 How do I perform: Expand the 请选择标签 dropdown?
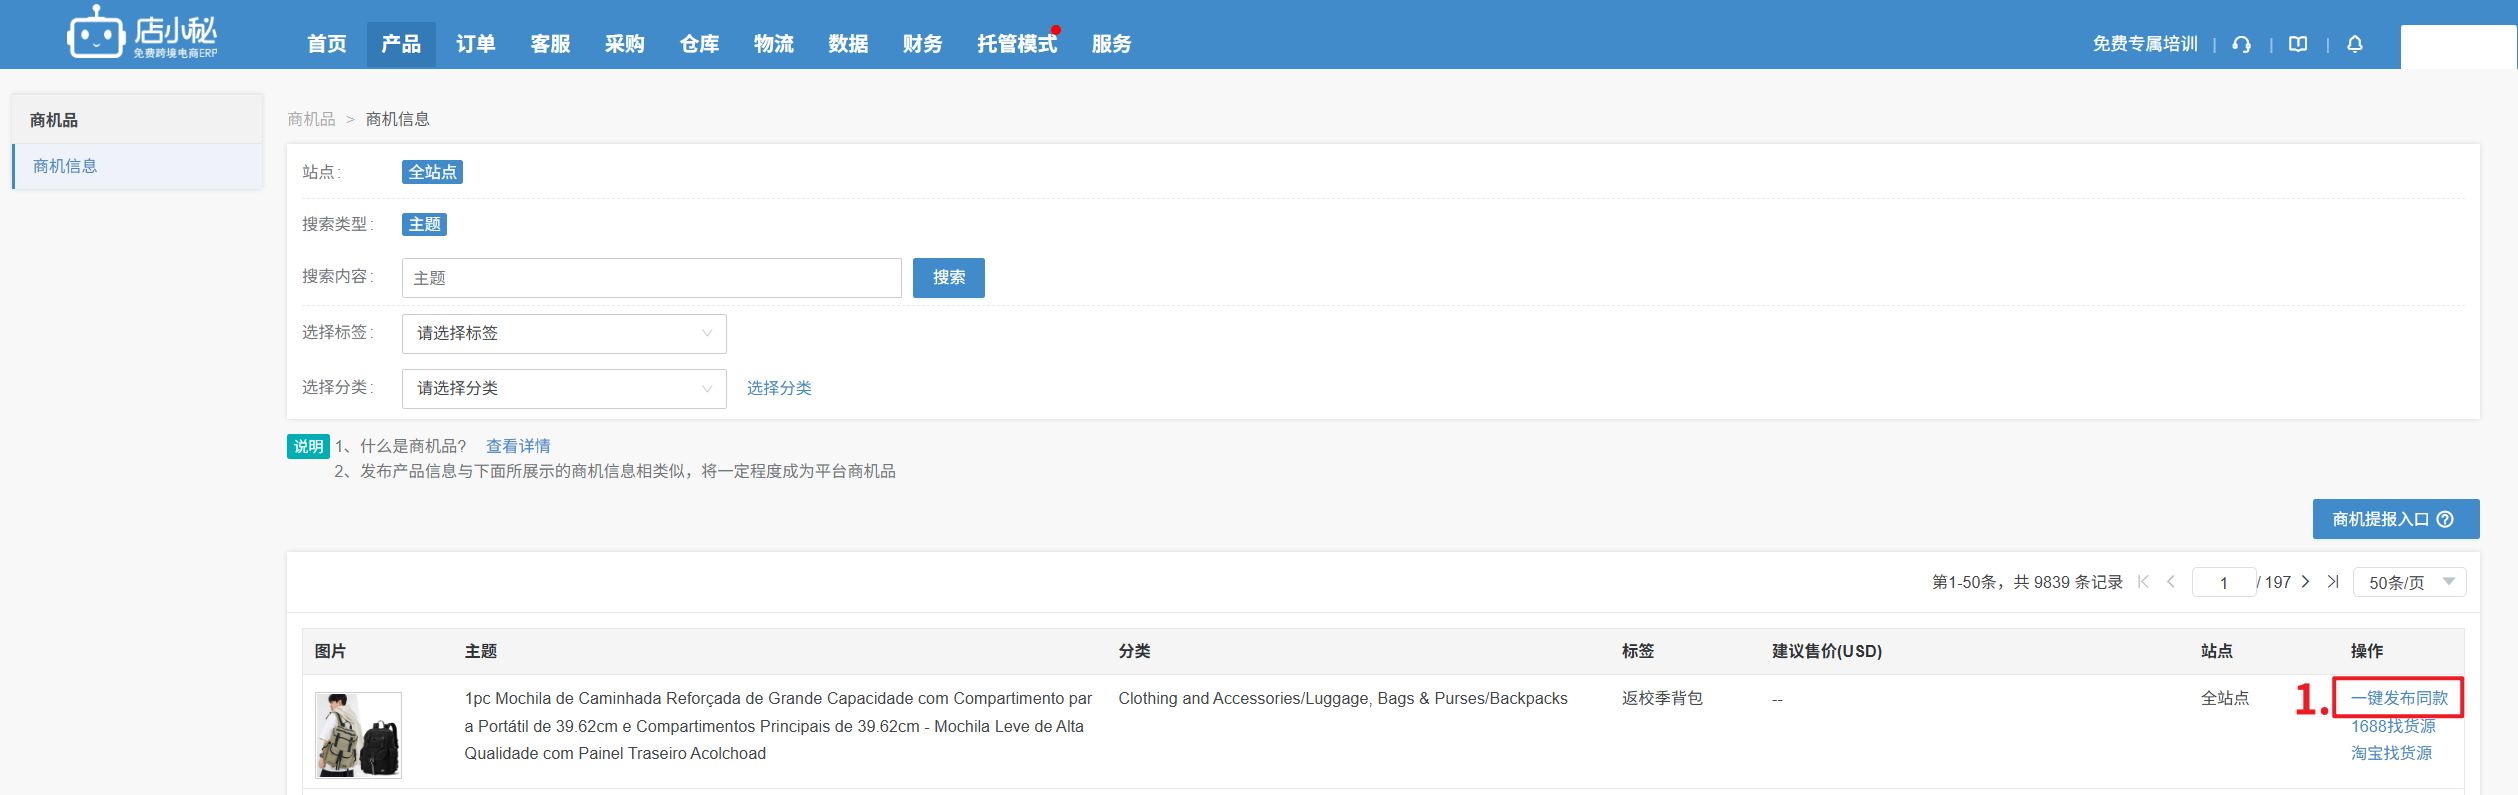(x=564, y=333)
